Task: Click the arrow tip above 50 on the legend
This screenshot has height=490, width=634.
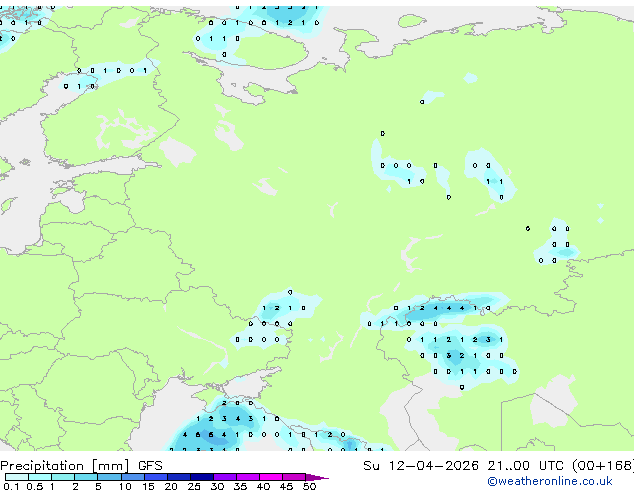Action: point(317,477)
